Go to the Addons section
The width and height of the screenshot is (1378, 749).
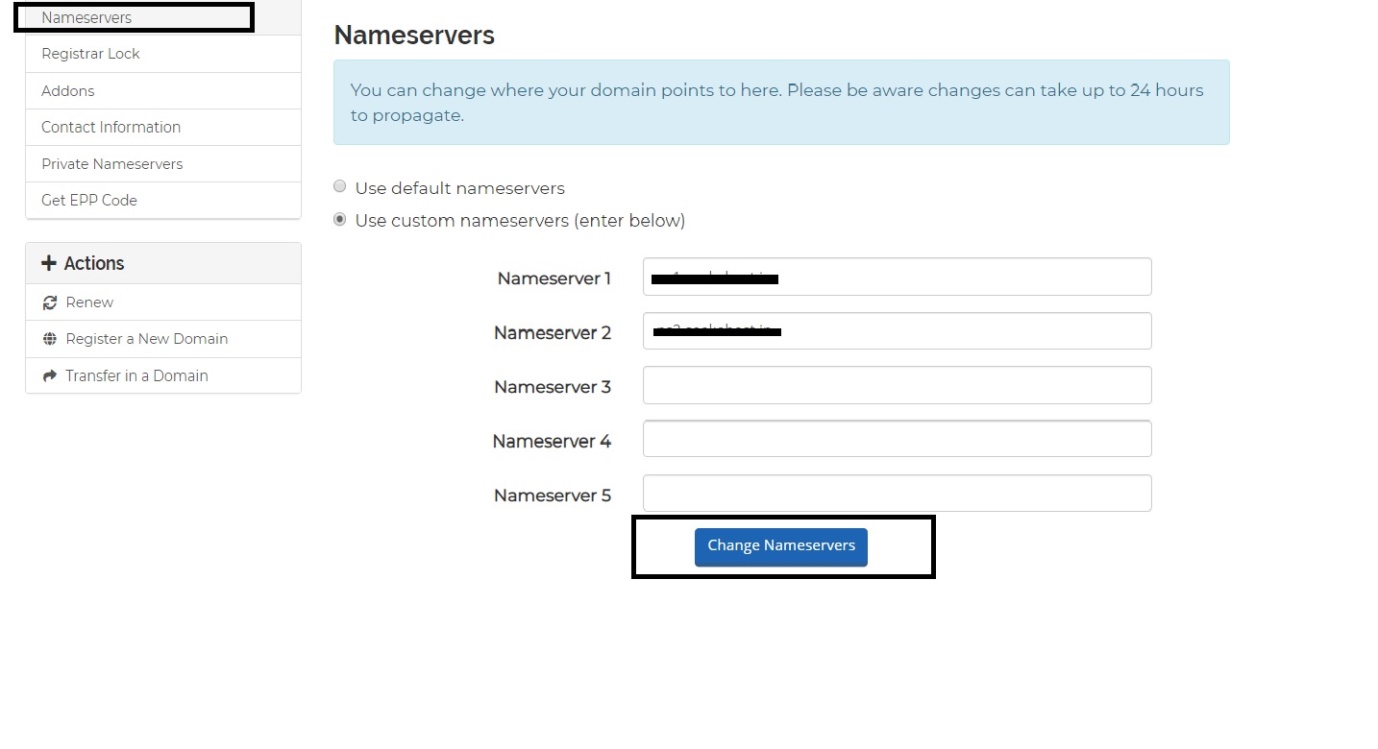pyautogui.click(x=163, y=91)
